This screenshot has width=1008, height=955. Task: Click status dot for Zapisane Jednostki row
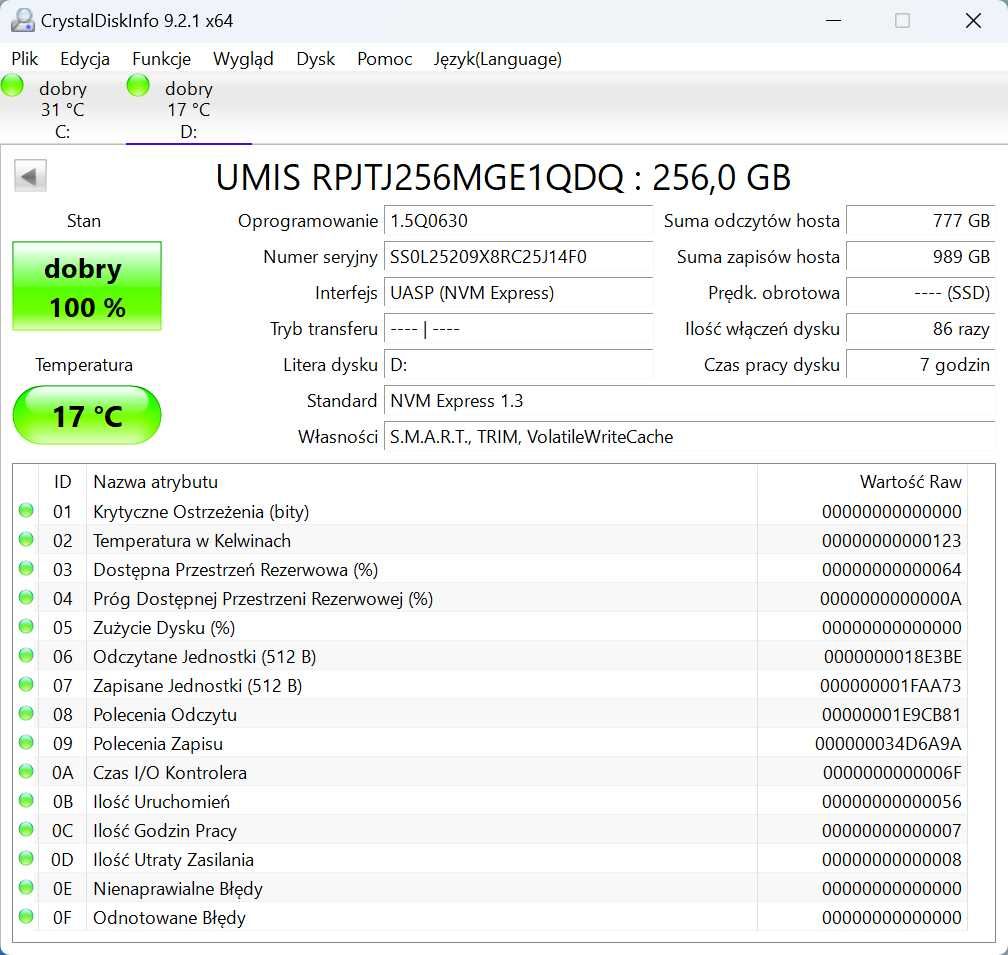pyautogui.click(x=26, y=684)
